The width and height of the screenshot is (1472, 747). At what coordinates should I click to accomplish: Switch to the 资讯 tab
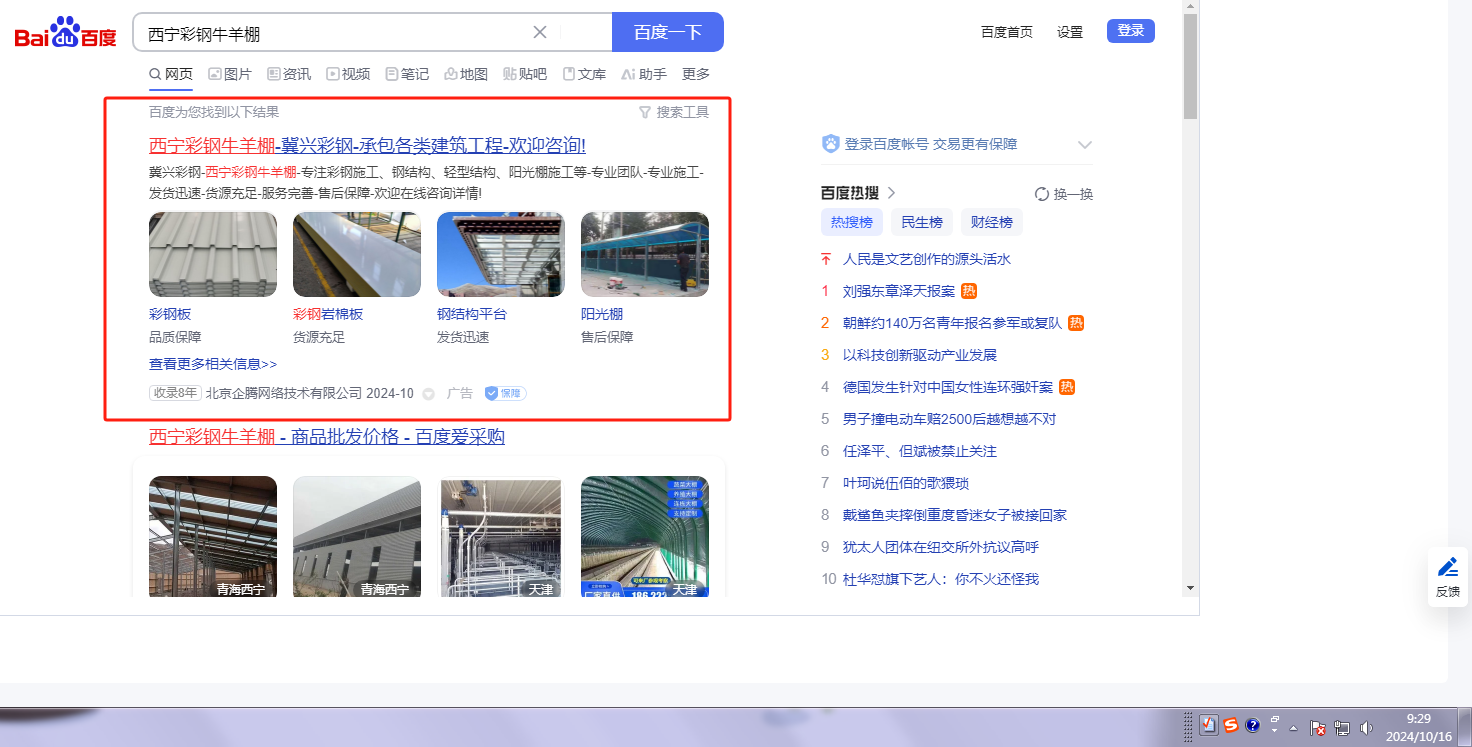click(x=289, y=74)
